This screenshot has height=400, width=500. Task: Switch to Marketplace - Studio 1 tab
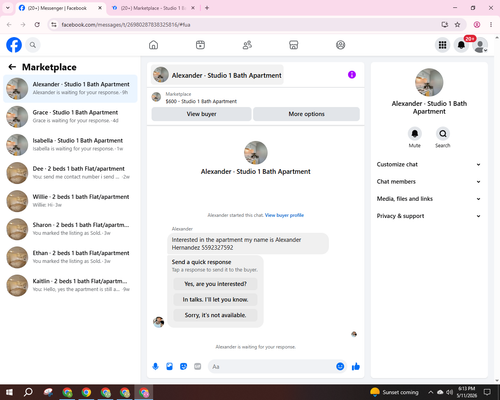(154, 8)
